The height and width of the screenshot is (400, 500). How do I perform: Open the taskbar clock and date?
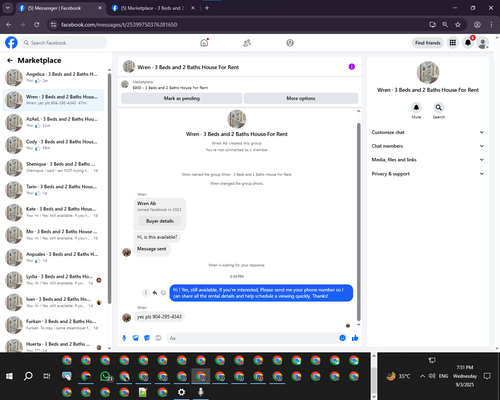click(465, 376)
